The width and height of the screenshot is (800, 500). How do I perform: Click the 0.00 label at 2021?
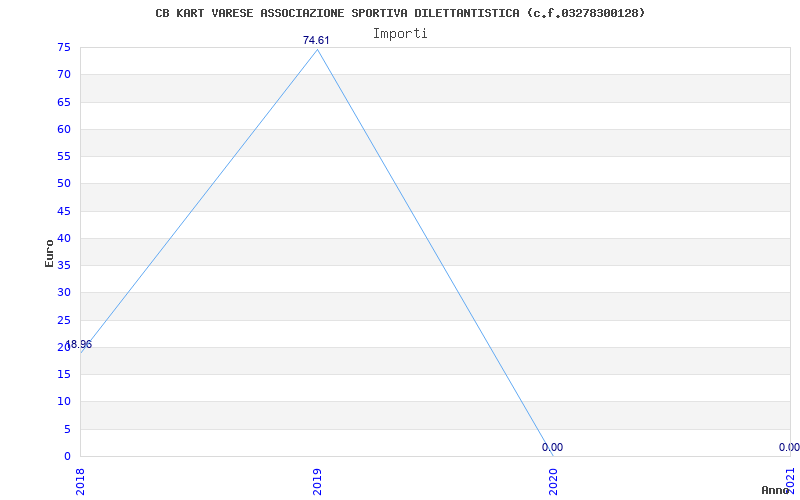(x=789, y=447)
